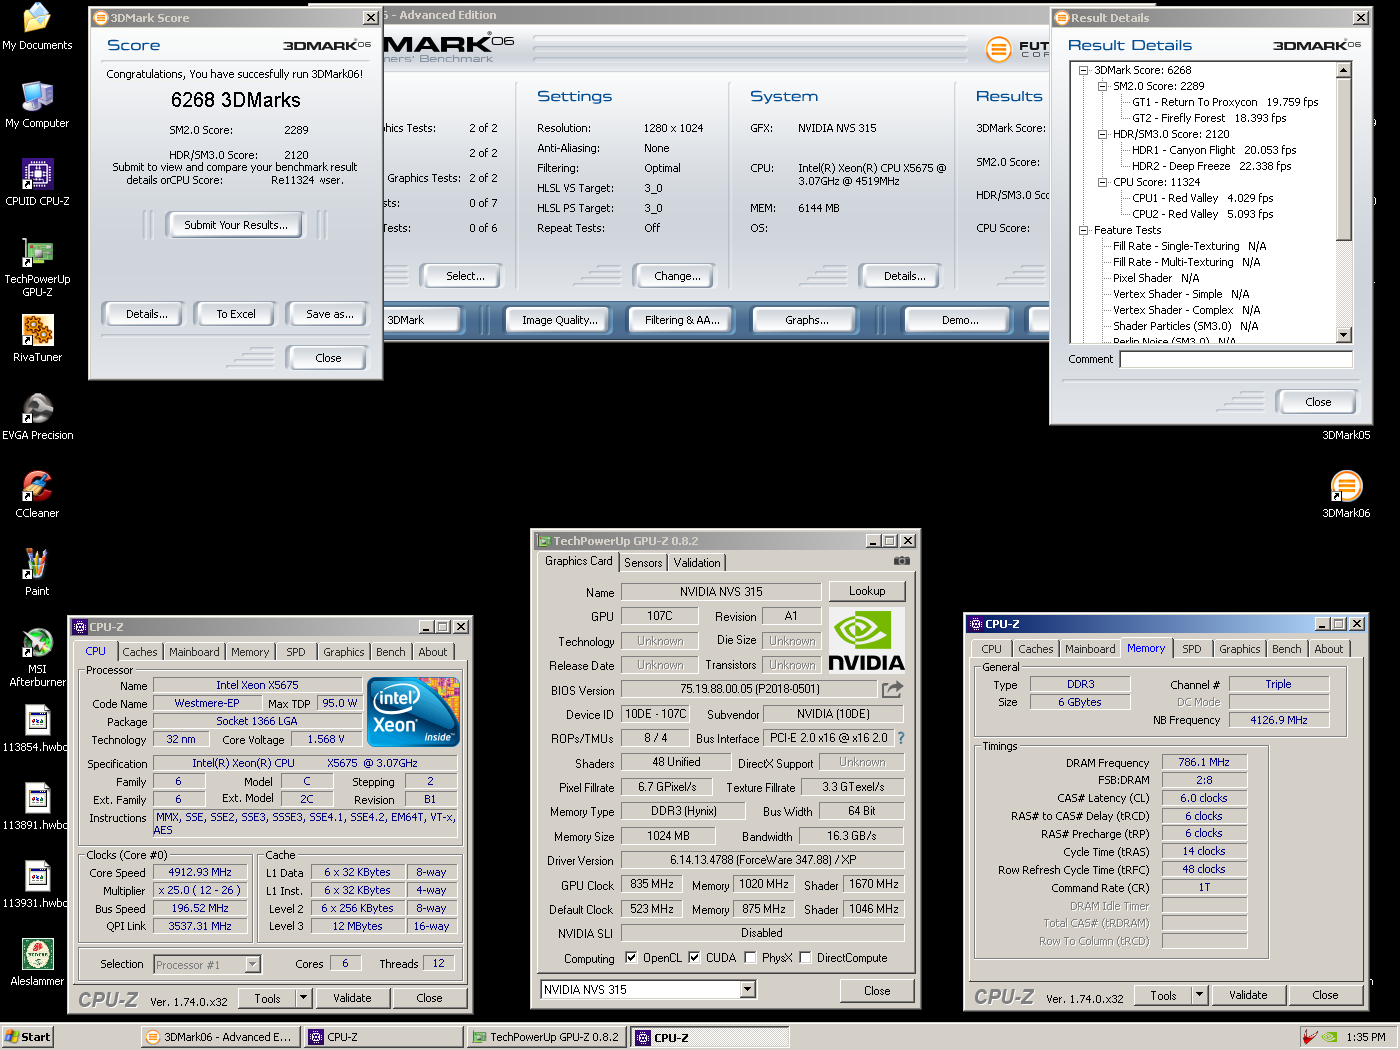Screen dimensions: 1400x1050
Task: Open the GPU selection dropdown in GPU-Z
Action: pyautogui.click(x=747, y=989)
